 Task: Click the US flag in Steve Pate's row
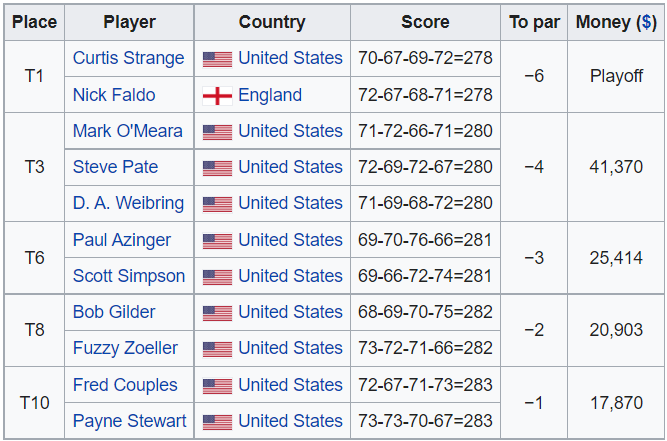pyautogui.click(x=217, y=168)
